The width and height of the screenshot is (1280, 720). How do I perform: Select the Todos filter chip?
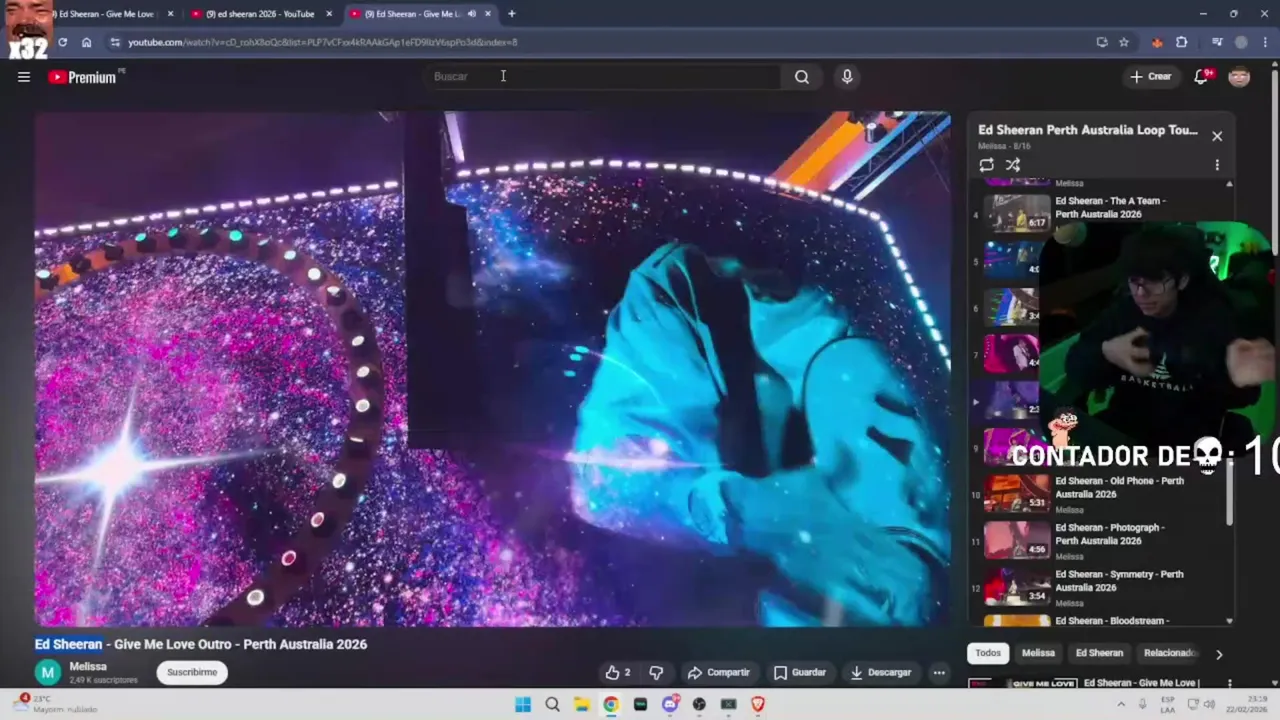click(x=988, y=653)
